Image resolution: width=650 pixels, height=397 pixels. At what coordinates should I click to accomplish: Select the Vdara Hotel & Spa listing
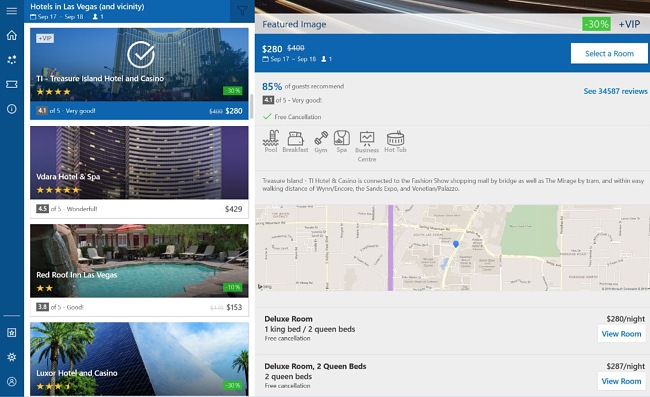pos(139,172)
